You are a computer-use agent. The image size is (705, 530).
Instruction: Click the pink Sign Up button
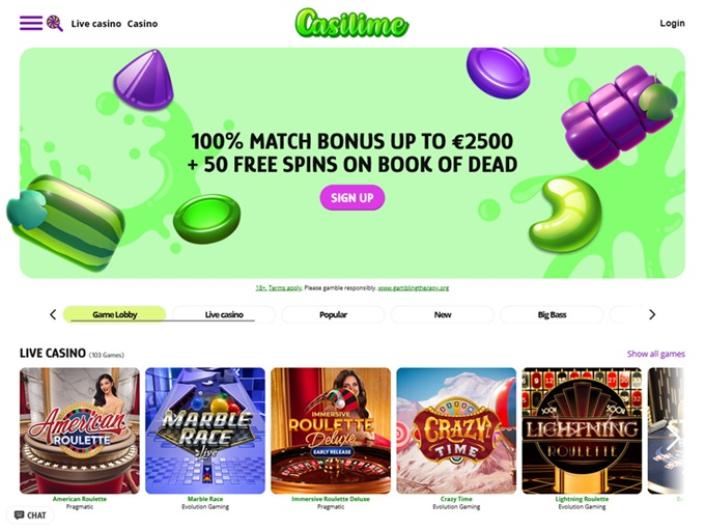coord(352,198)
